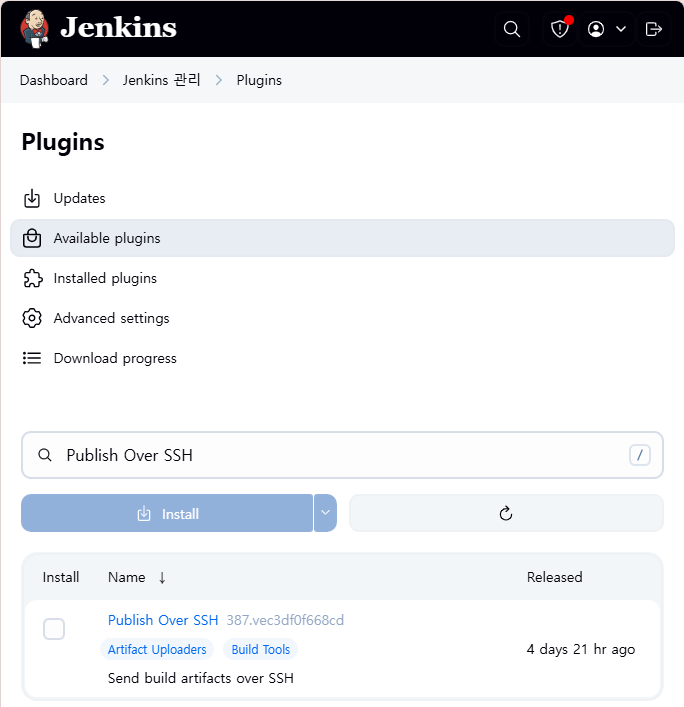Click the refresh plugin list button
The width and height of the screenshot is (684, 707).
[x=506, y=513]
